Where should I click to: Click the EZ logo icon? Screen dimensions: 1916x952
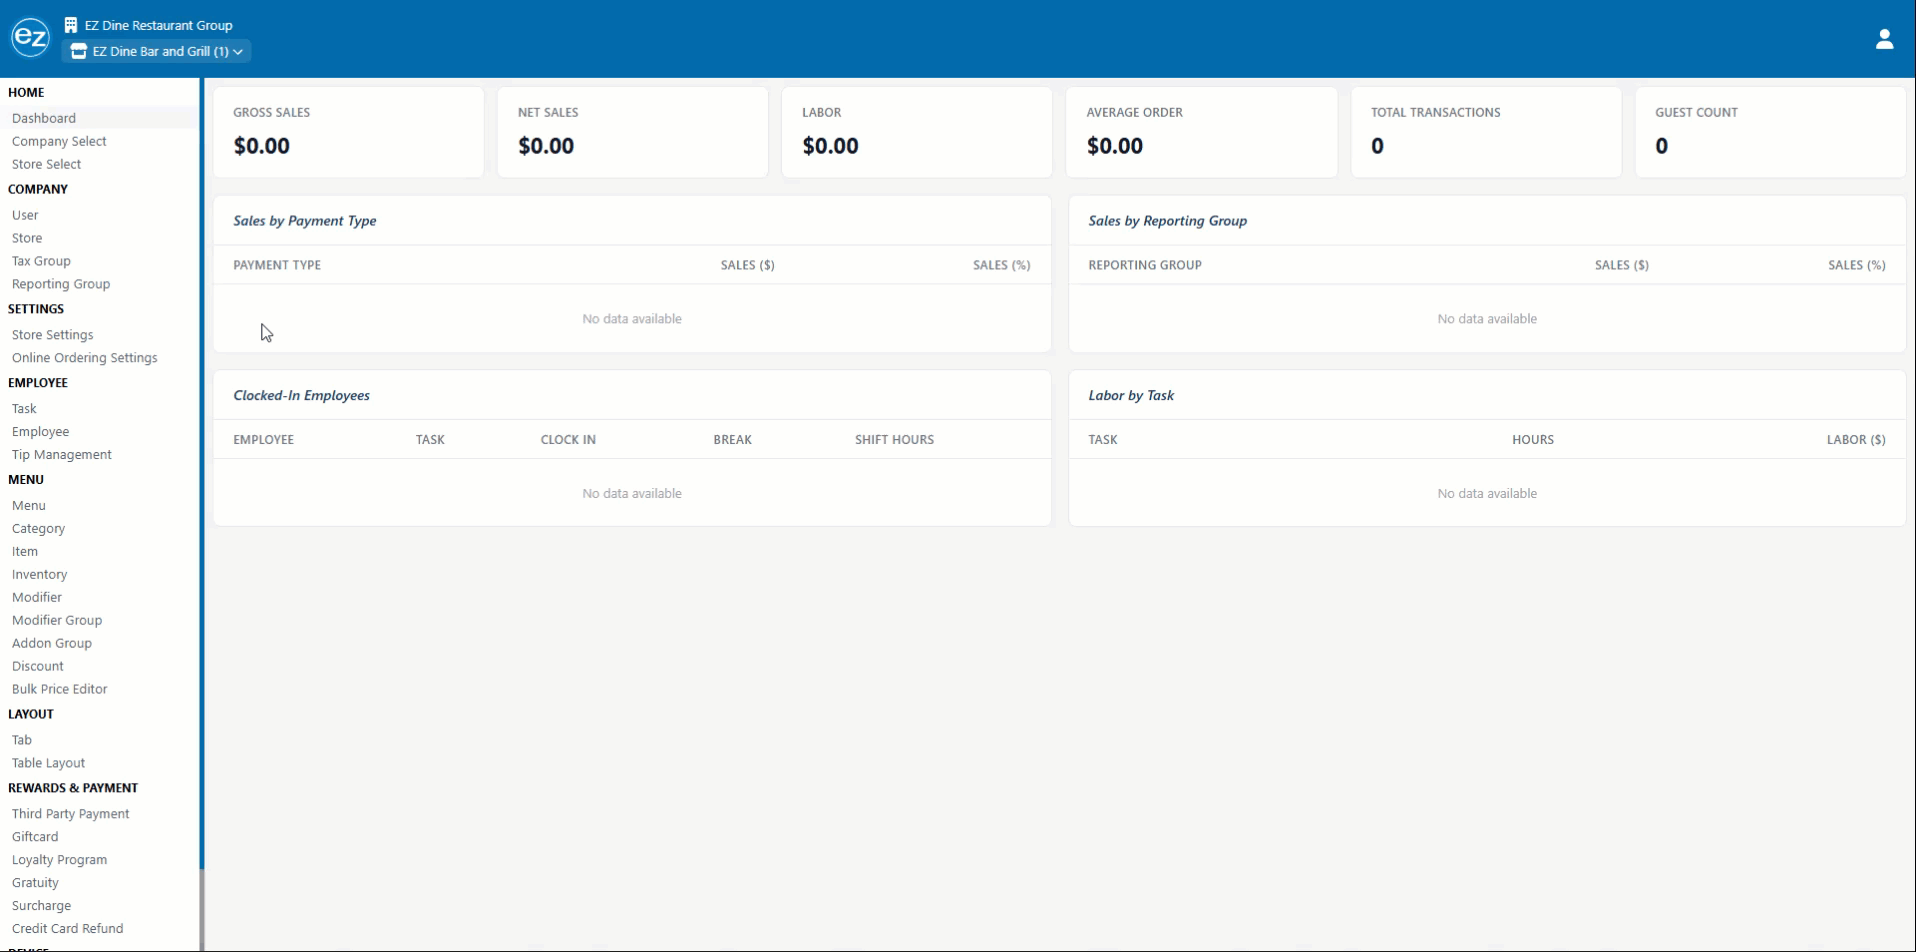[30, 38]
